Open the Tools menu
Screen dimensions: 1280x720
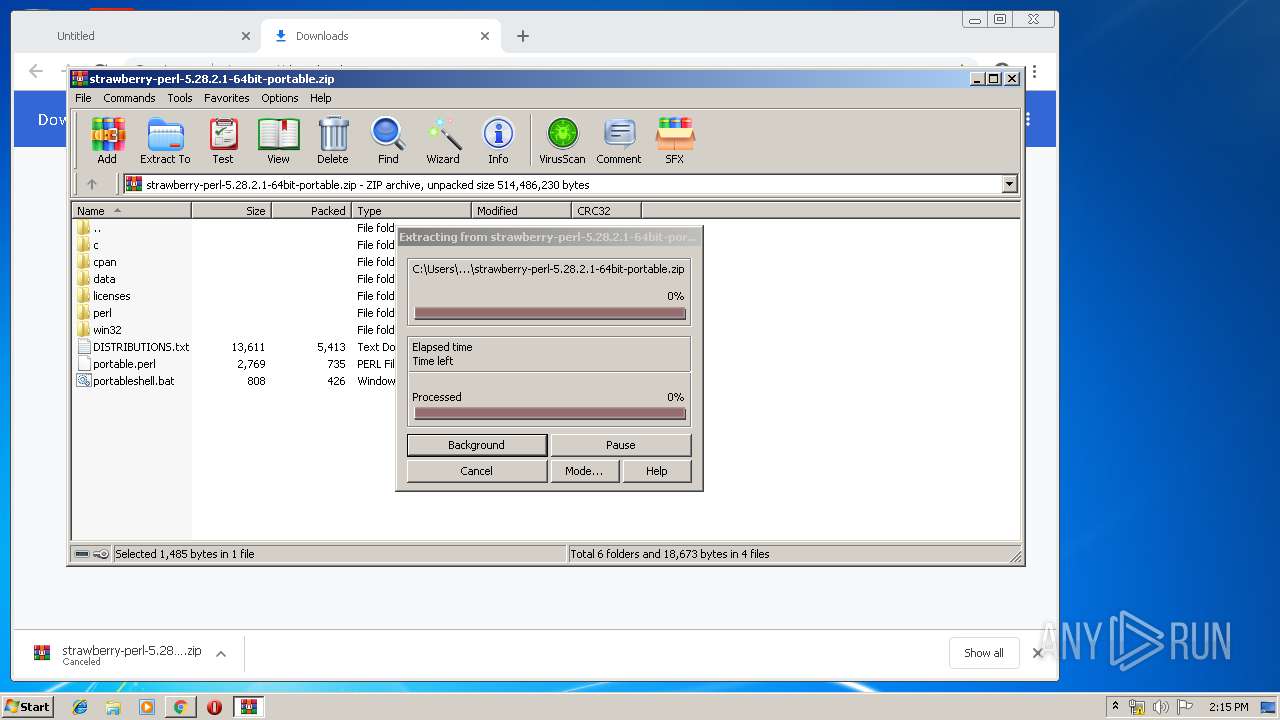click(x=180, y=98)
